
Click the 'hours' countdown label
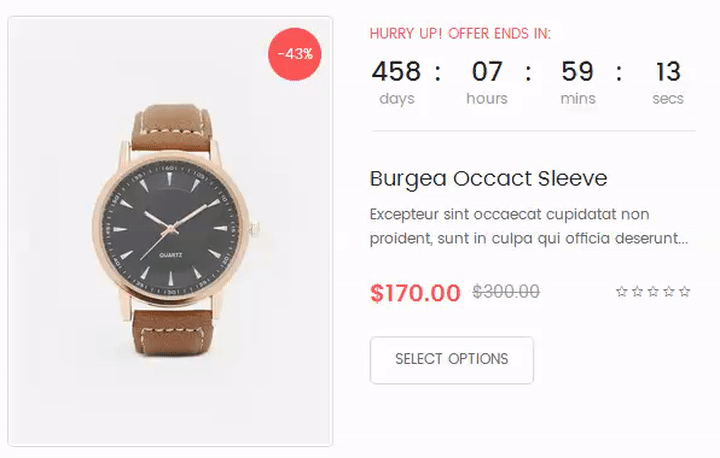pos(487,99)
